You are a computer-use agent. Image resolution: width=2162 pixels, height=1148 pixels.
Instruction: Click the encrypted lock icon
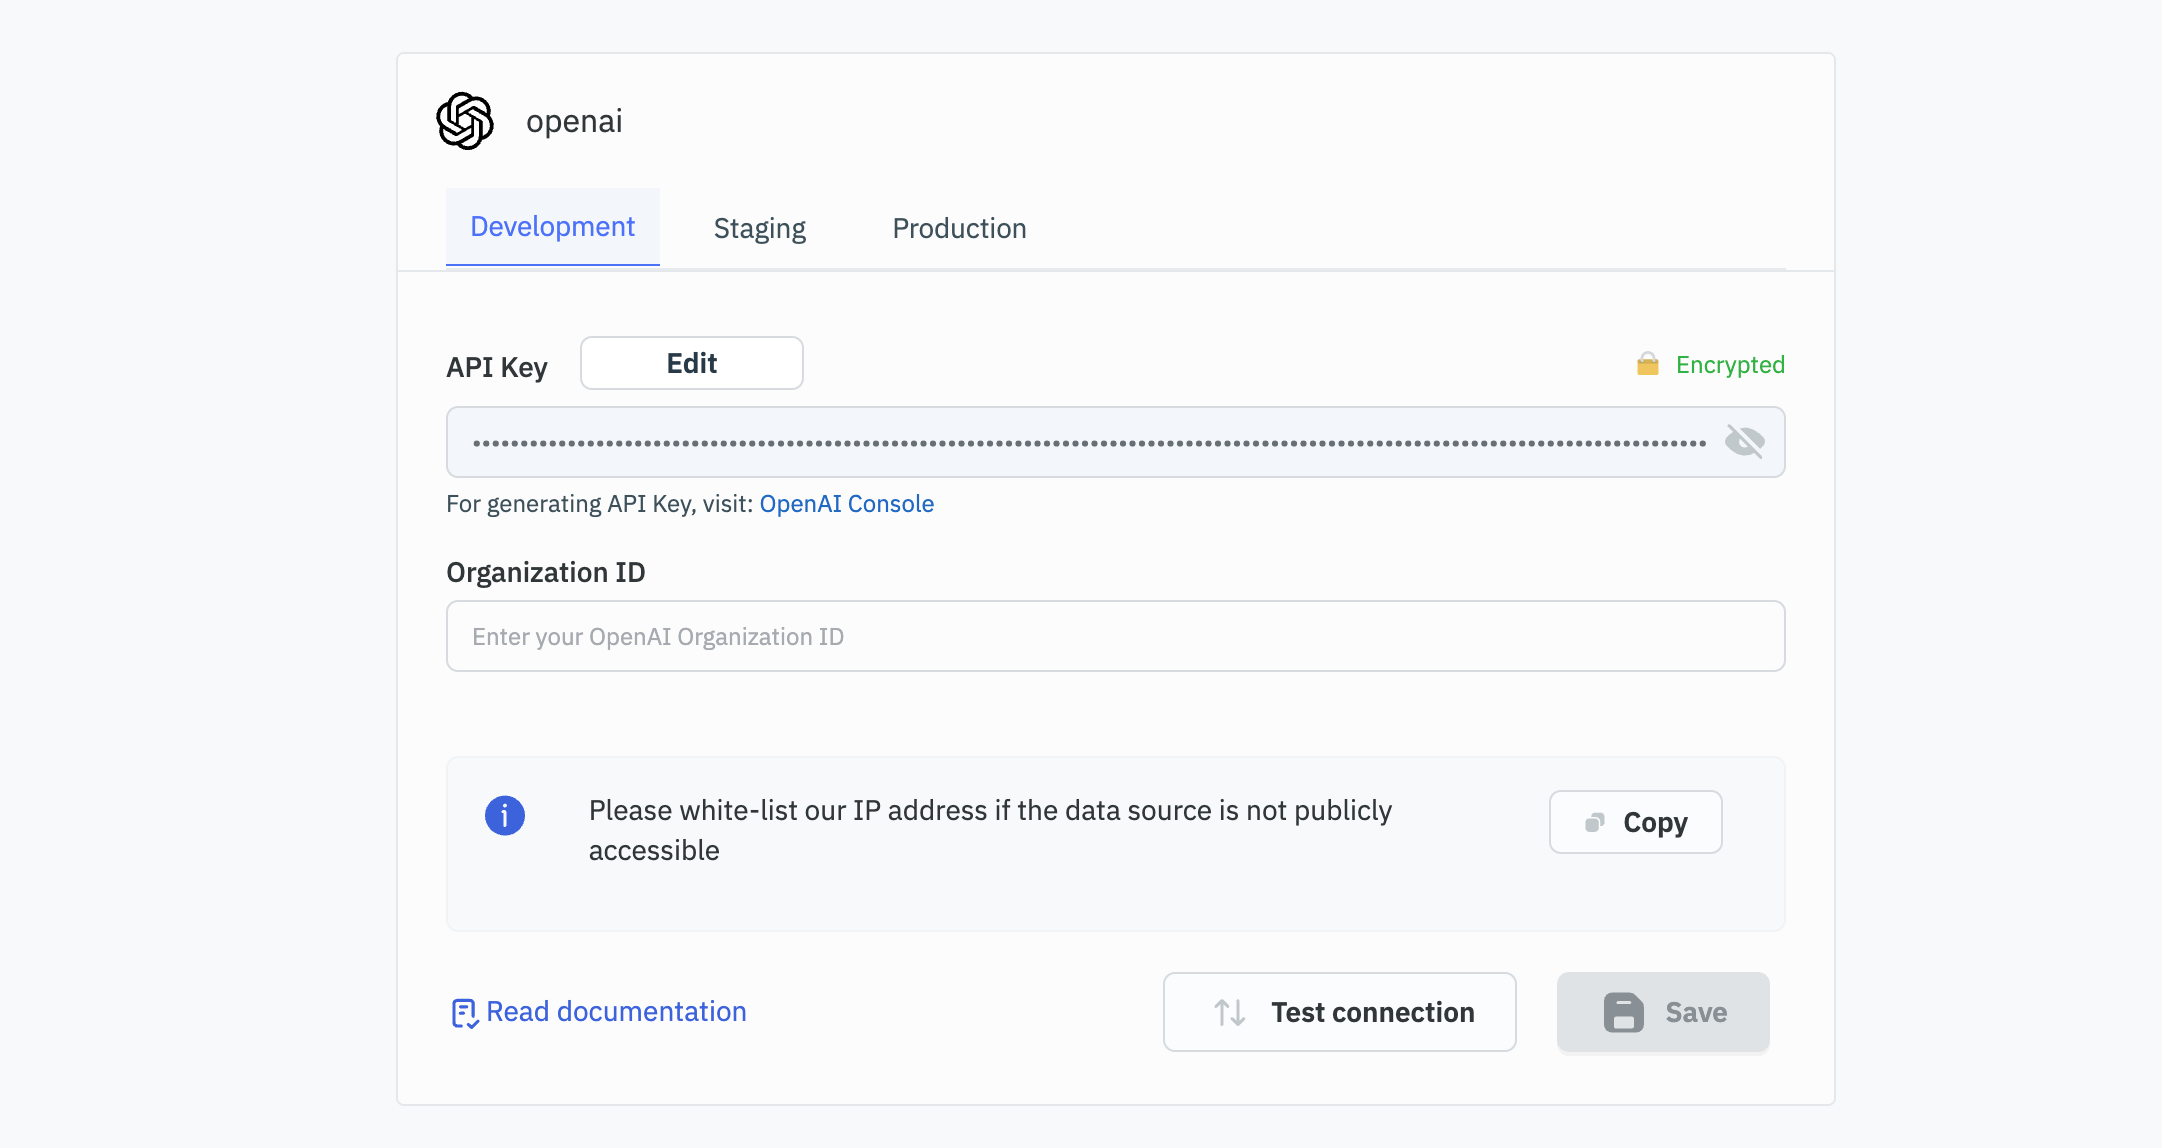1646,363
